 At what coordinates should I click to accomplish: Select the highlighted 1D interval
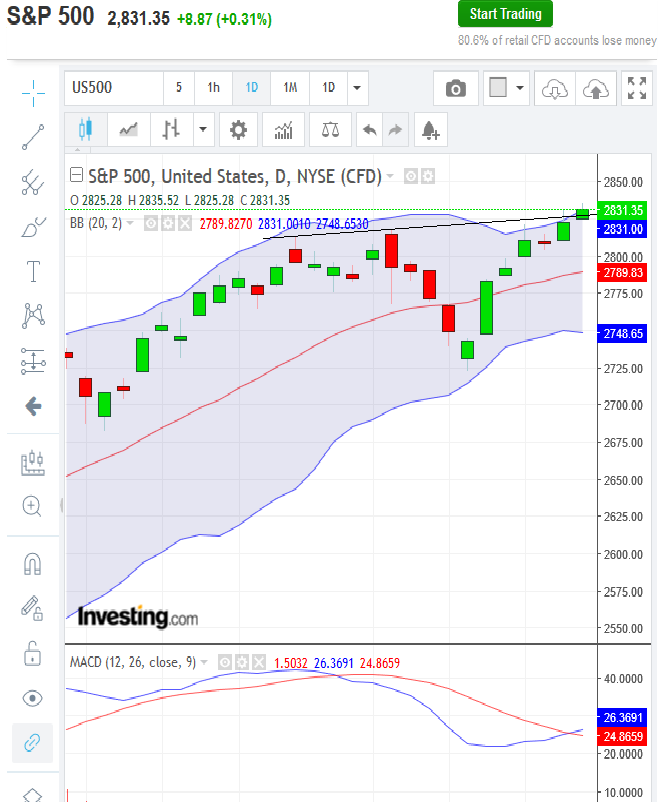[251, 88]
